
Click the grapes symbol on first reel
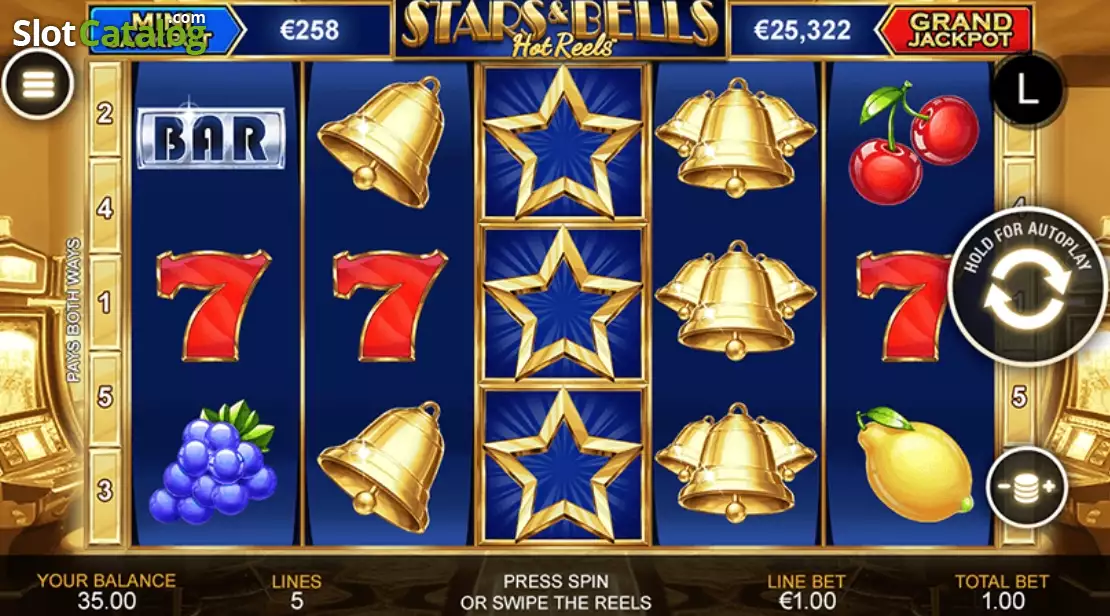[x=212, y=462]
